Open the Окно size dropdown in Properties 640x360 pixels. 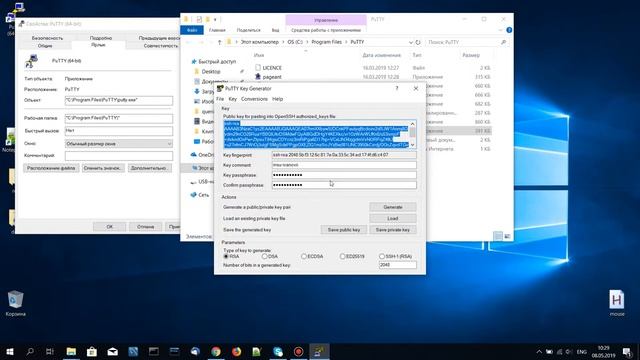(118, 144)
